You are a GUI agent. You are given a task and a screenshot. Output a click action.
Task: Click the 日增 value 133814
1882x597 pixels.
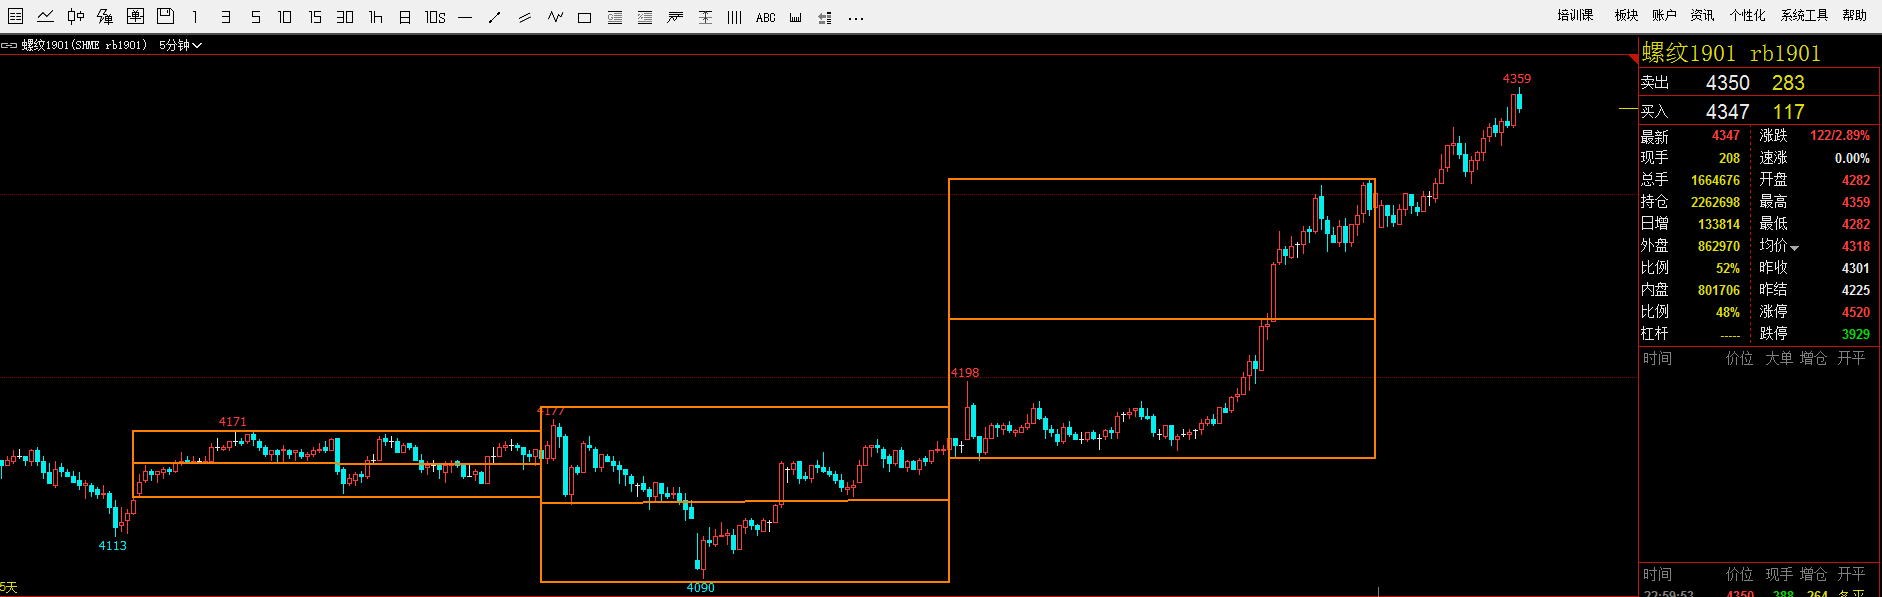[x=1719, y=224]
